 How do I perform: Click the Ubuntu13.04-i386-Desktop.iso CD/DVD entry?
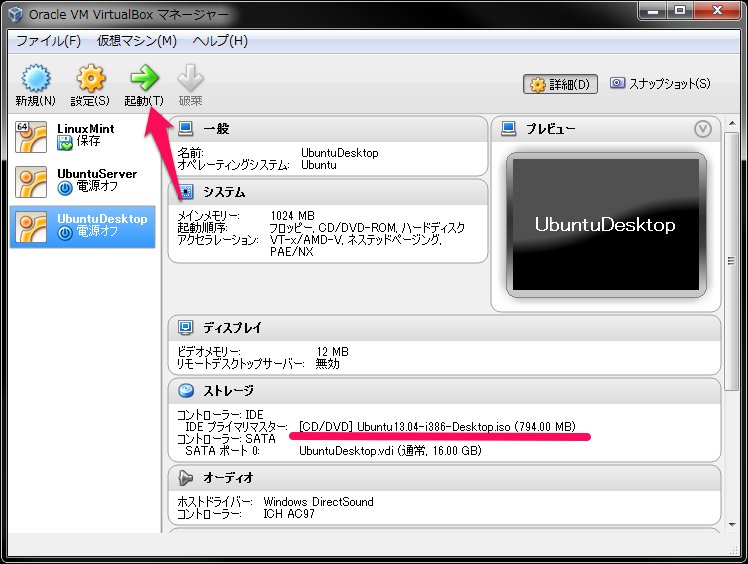pos(437,426)
